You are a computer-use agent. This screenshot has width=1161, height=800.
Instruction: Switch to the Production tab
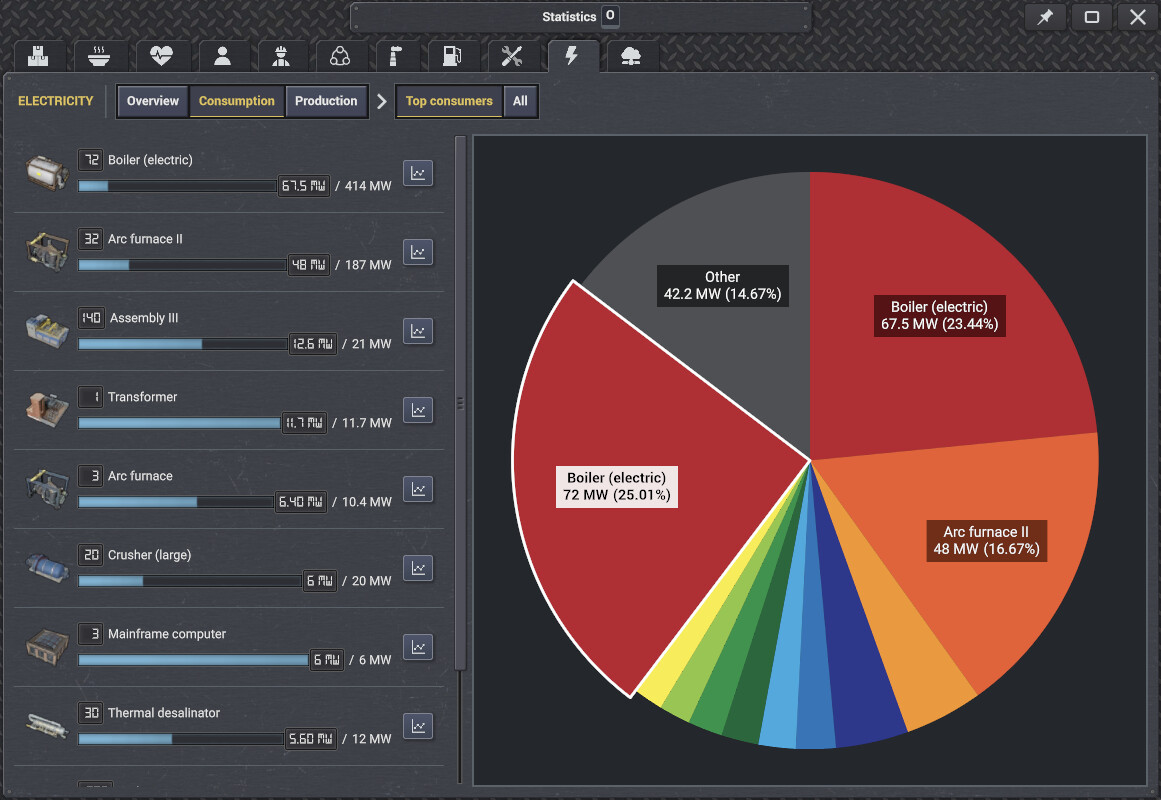click(x=326, y=101)
